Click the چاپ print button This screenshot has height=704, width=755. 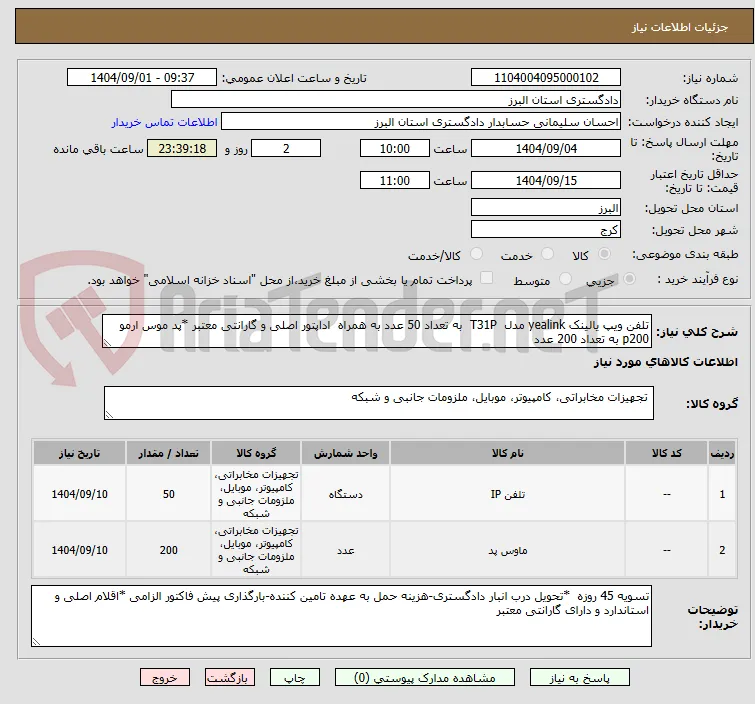click(x=294, y=678)
